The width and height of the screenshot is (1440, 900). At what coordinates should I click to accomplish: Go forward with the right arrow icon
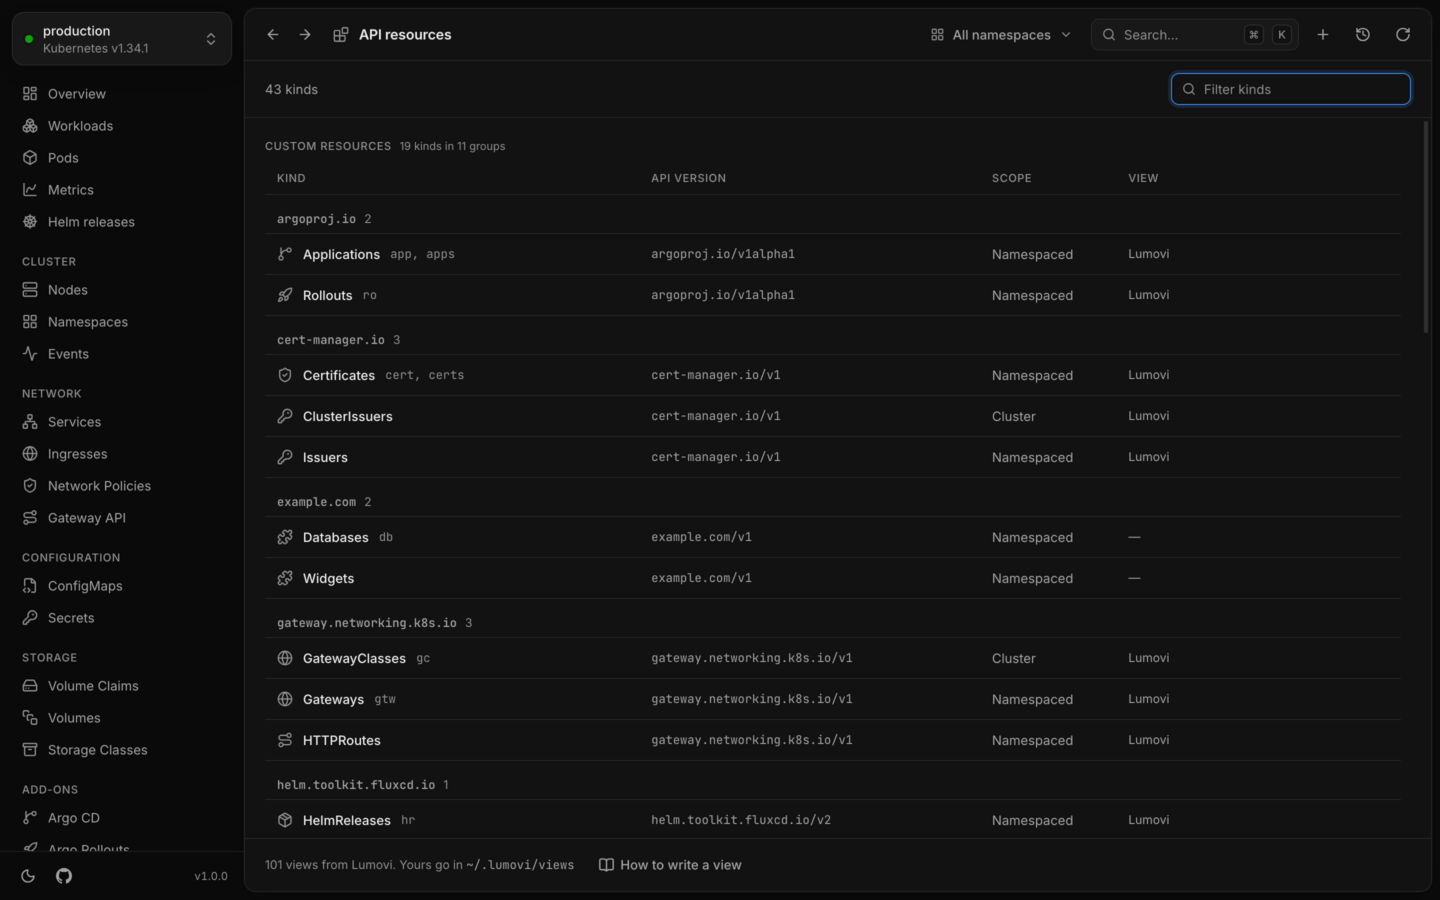(x=305, y=35)
